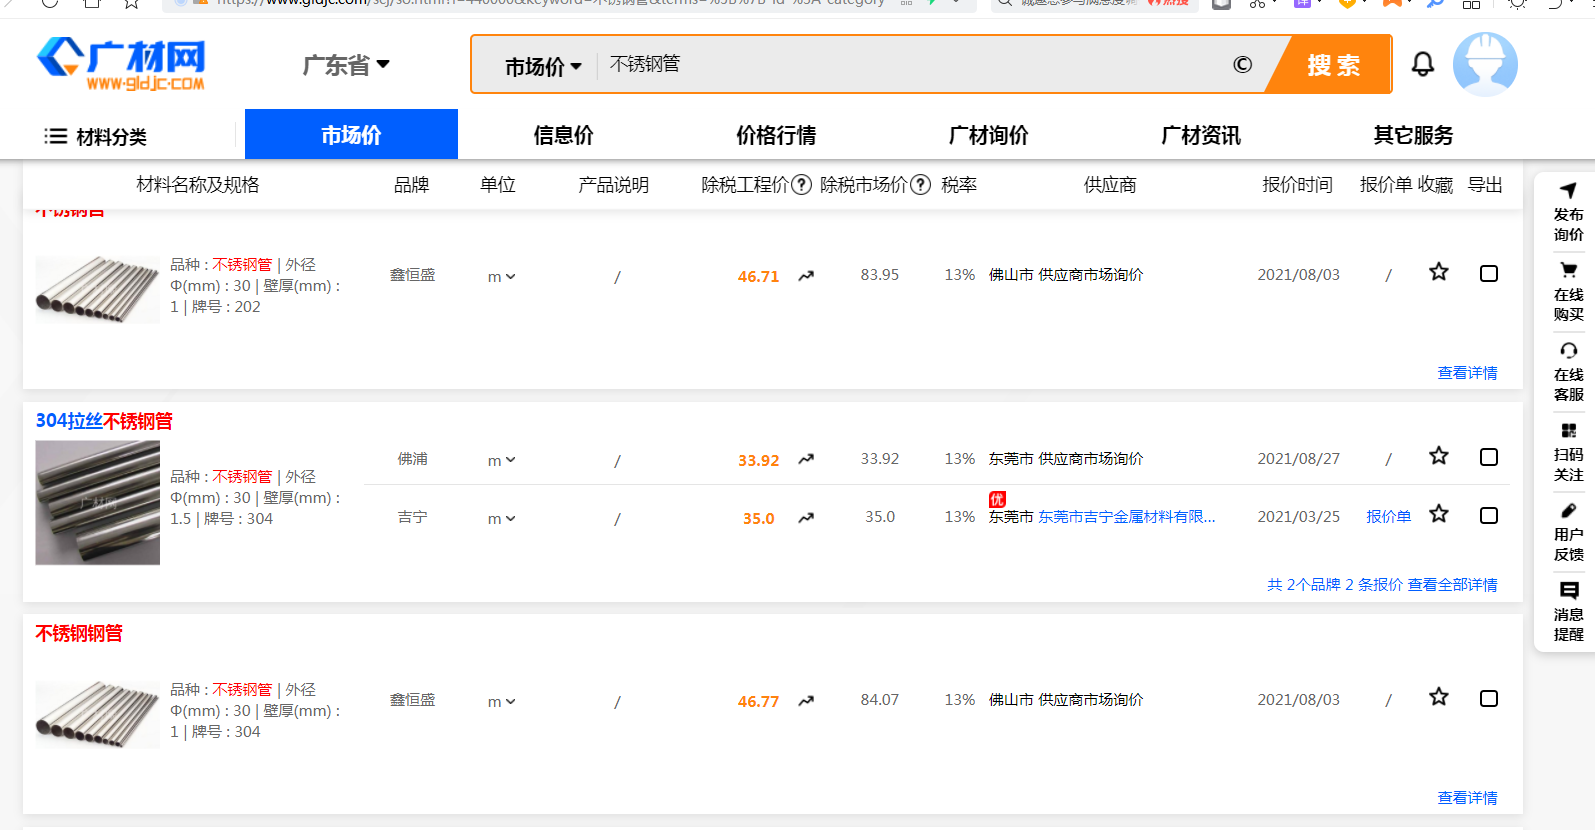
Task: Change unit m in the 佛浦 row
Action: pos(501,461)
